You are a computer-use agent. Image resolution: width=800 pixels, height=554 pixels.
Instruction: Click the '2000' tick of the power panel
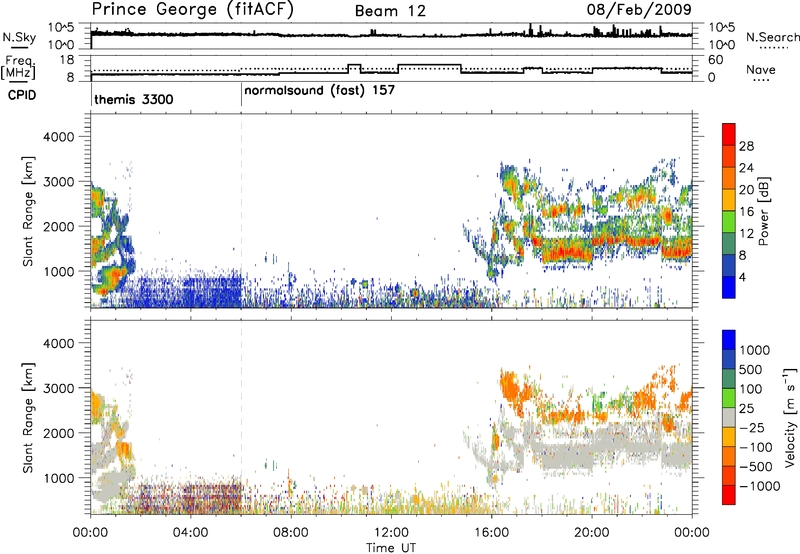(x=58, y=226)
